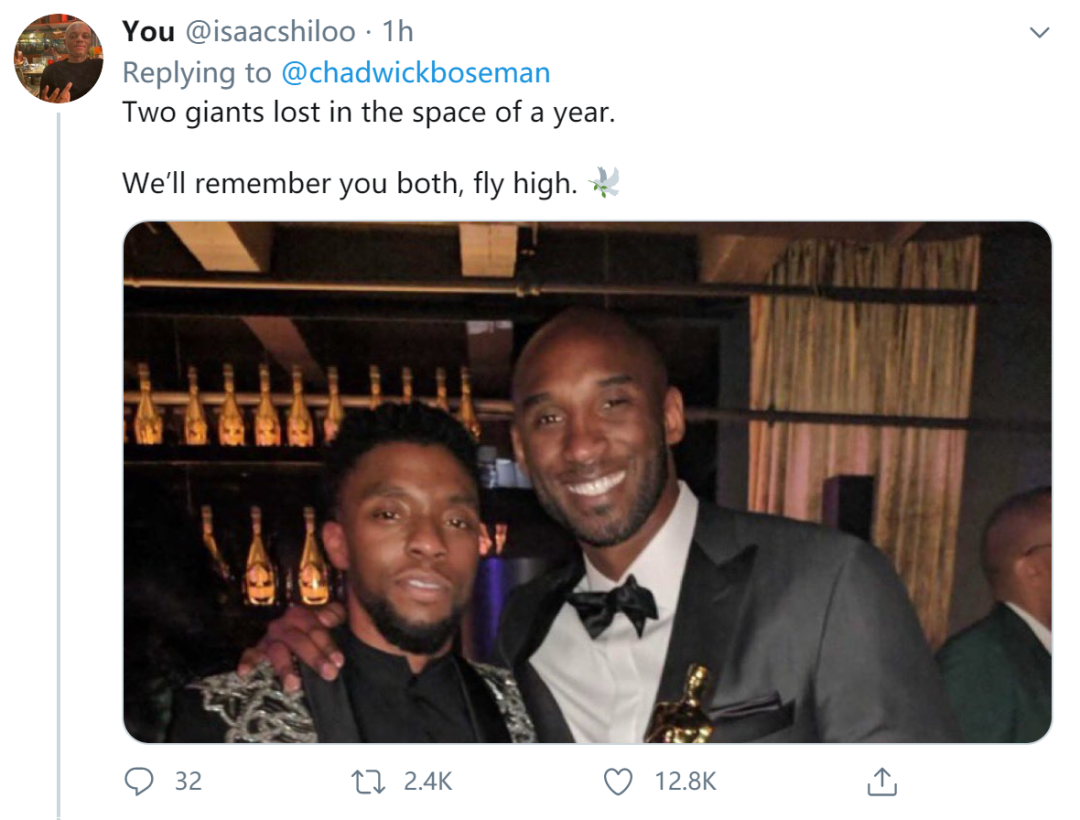Screen dimensions: 1080x820
Task: Click the dove emoji in the tweet
Action: (x=605, y=182)
